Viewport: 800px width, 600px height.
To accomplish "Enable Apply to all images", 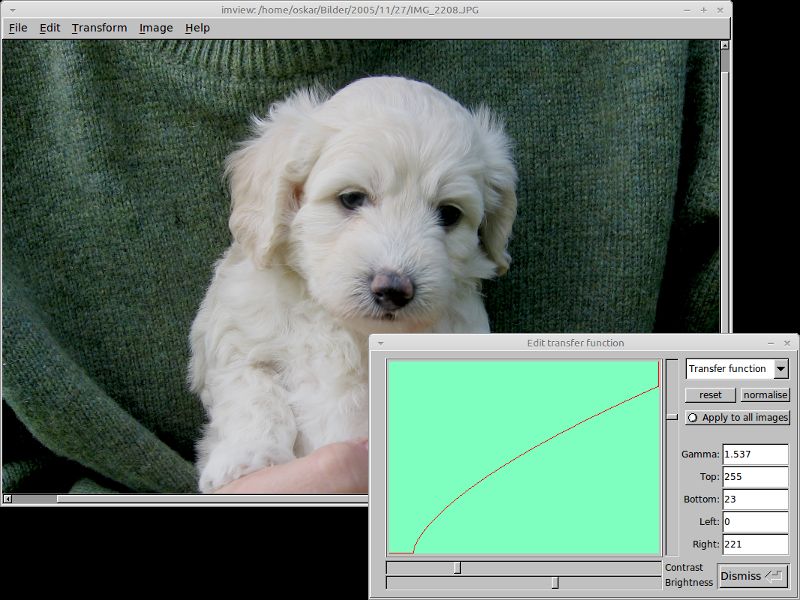I will pos(737,417).
